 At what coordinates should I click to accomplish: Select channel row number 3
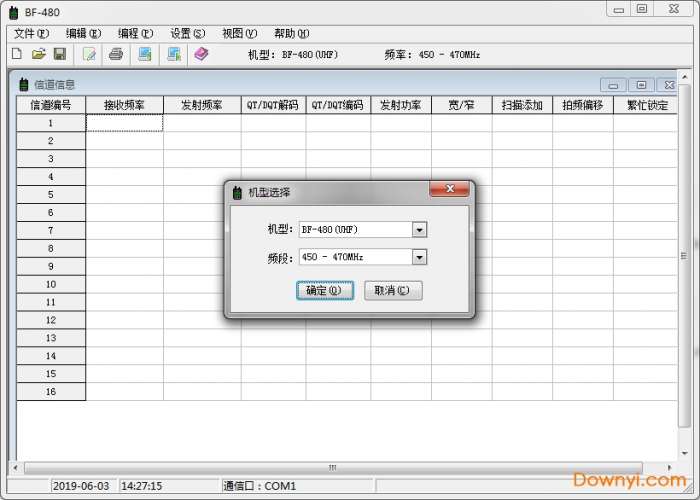(51, 159)
